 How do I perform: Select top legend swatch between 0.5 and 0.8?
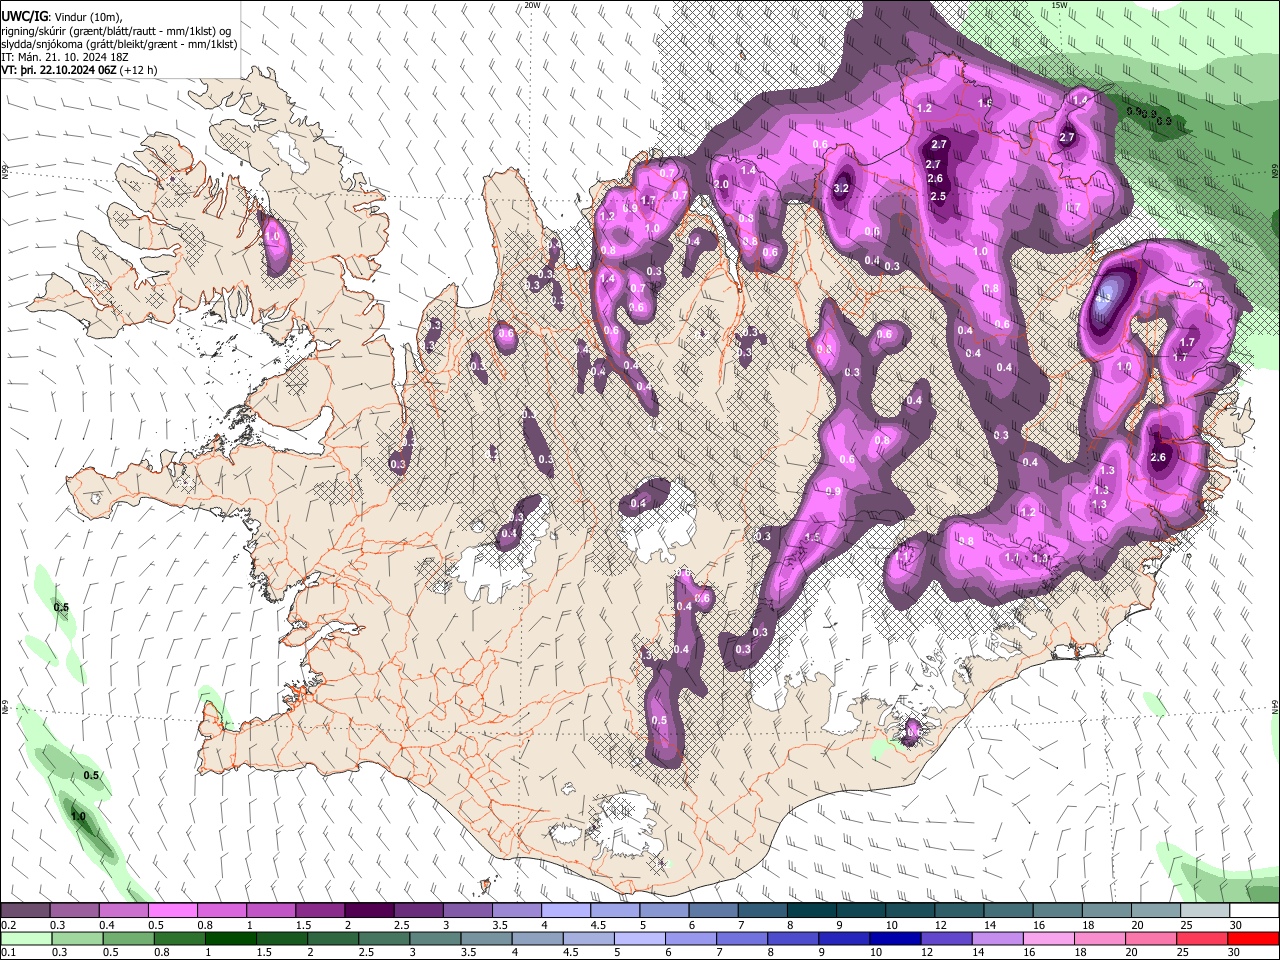point(172,911)
